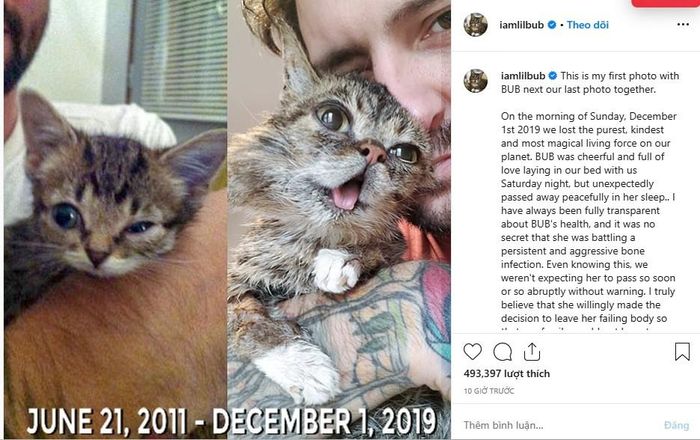Click the red button at top right corner
700x440 pixels.
665,3
